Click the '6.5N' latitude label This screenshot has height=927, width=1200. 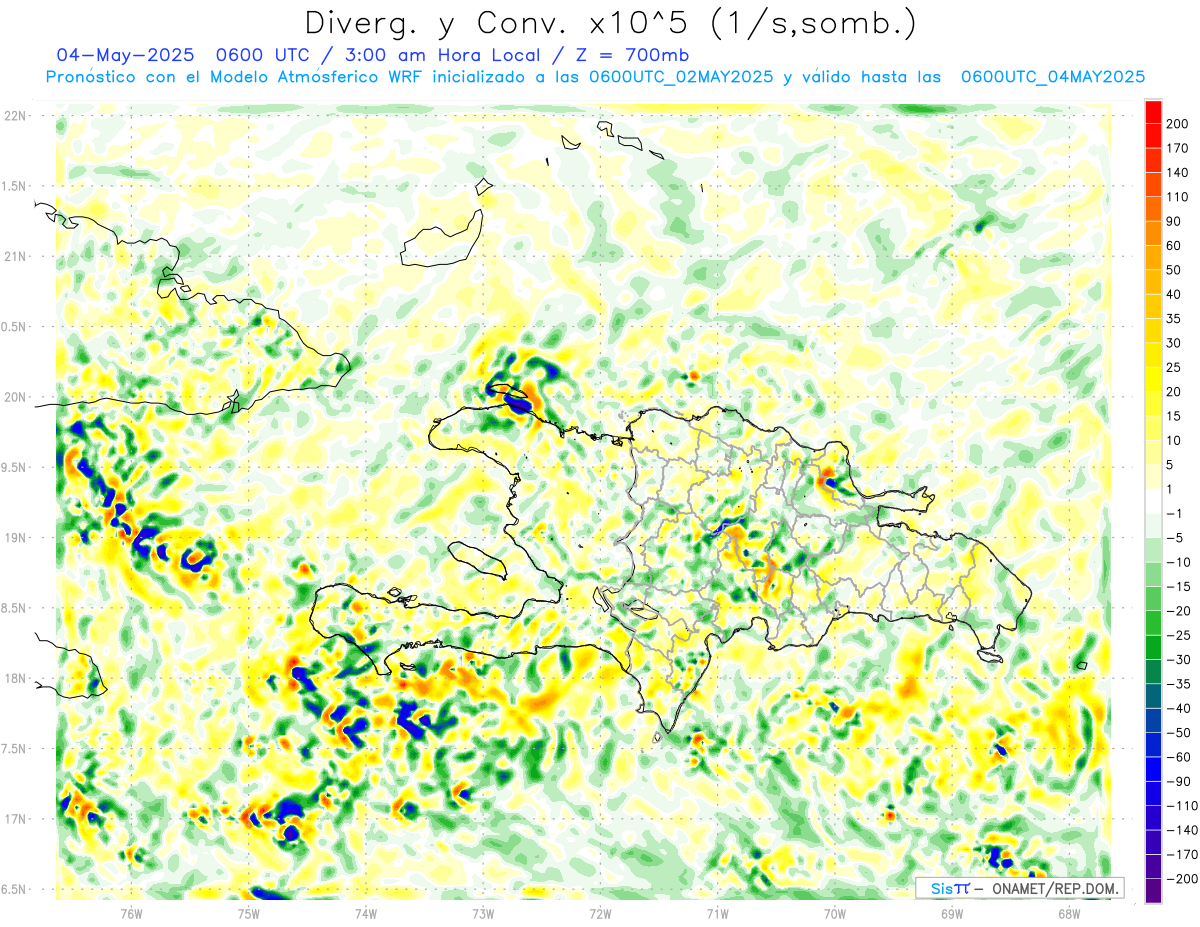click(15, 890)
